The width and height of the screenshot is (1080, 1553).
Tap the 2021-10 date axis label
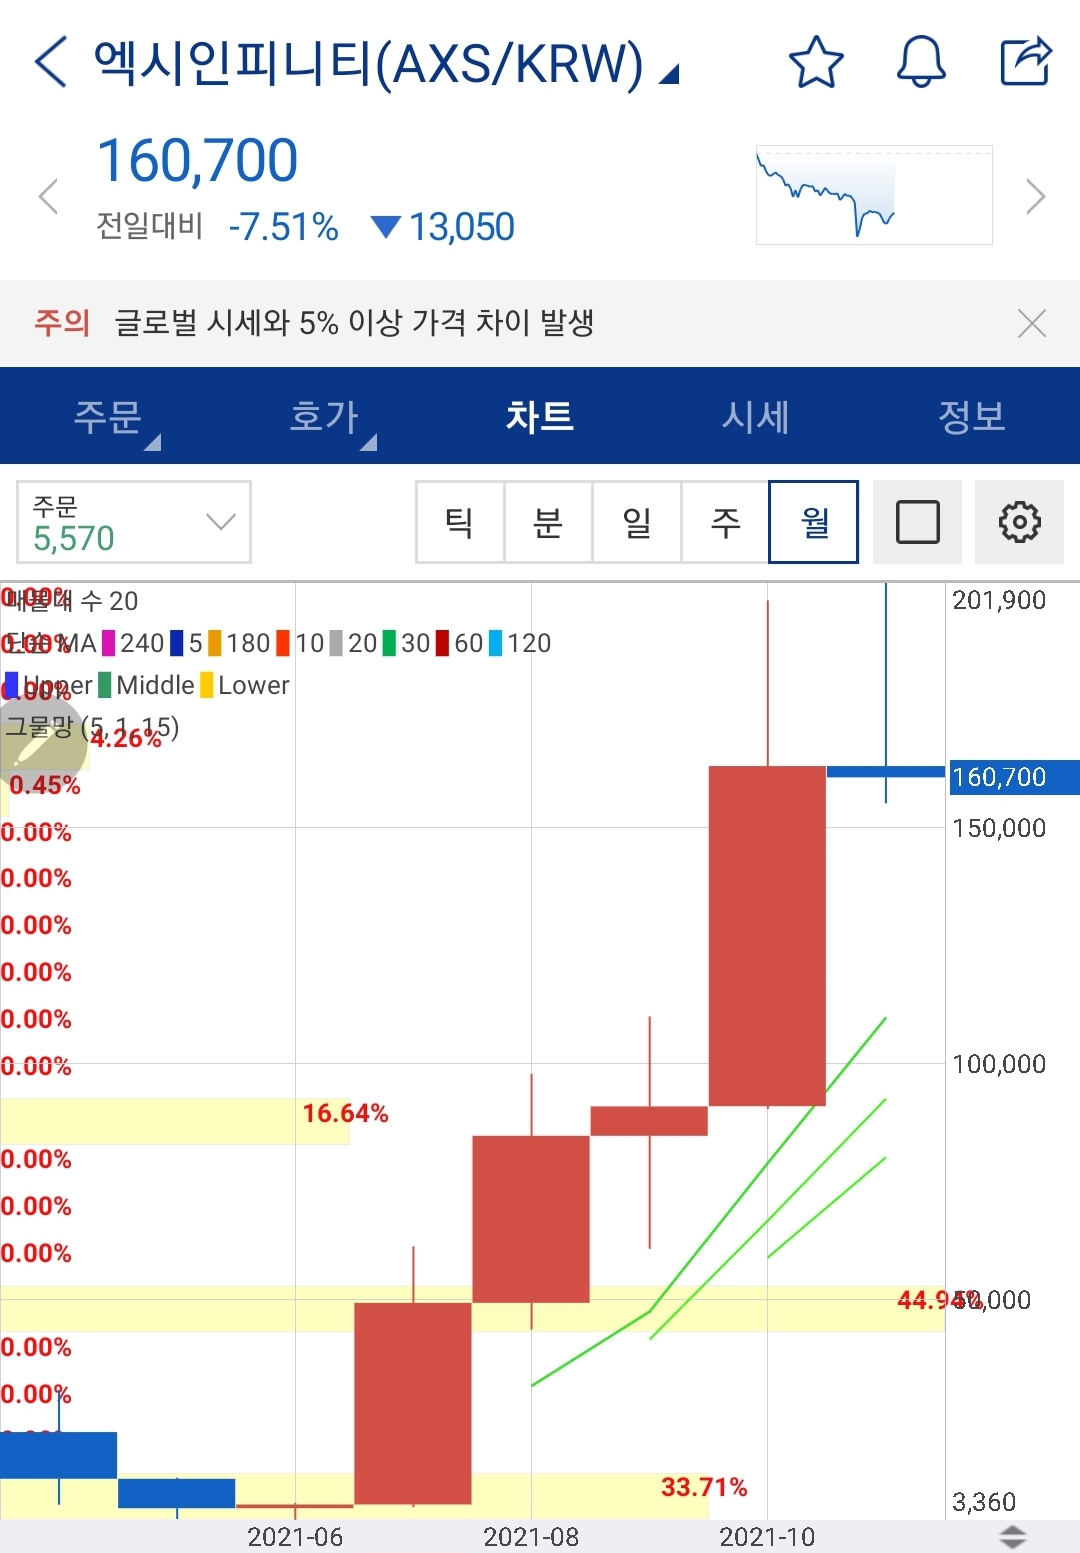767,1537
